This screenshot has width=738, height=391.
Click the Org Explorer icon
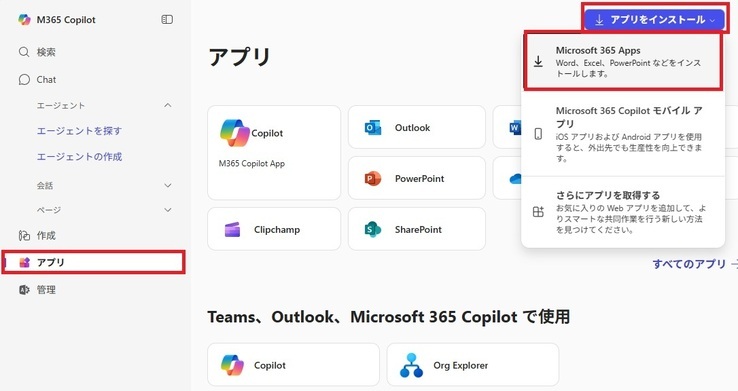point(411,365)
